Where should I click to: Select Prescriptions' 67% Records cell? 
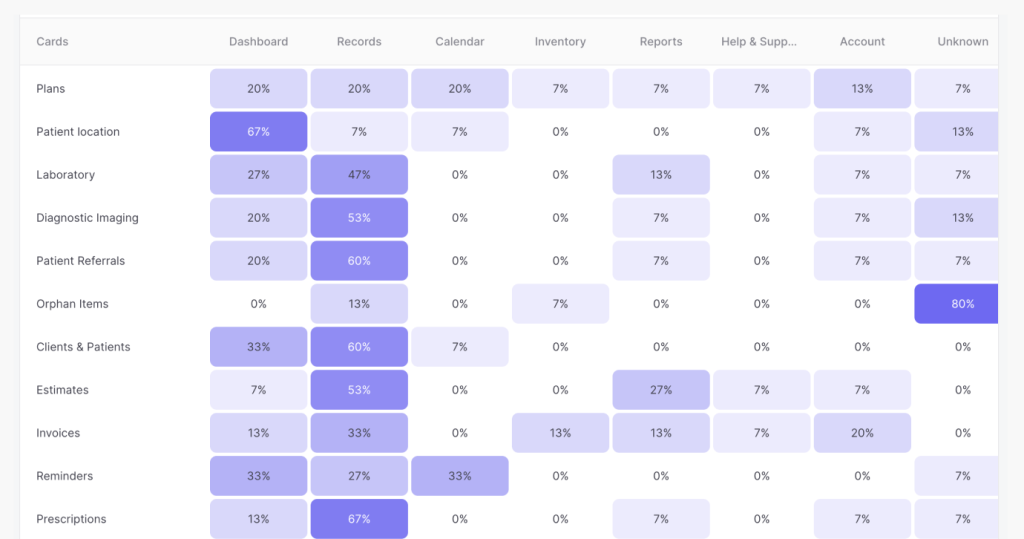point(359,519)
